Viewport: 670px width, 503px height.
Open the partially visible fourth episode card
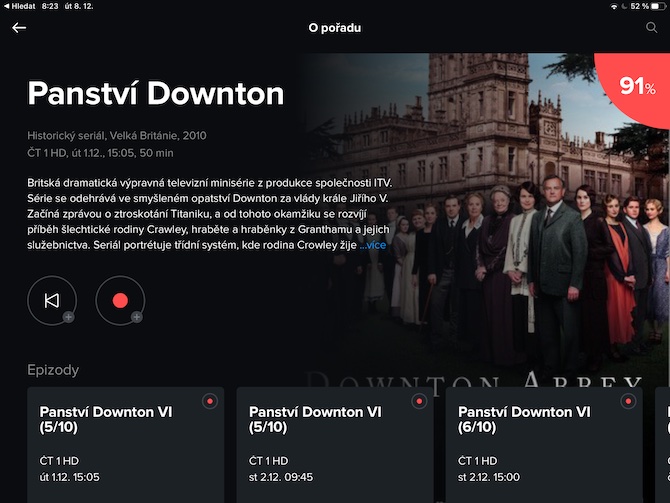pos(663,445)
